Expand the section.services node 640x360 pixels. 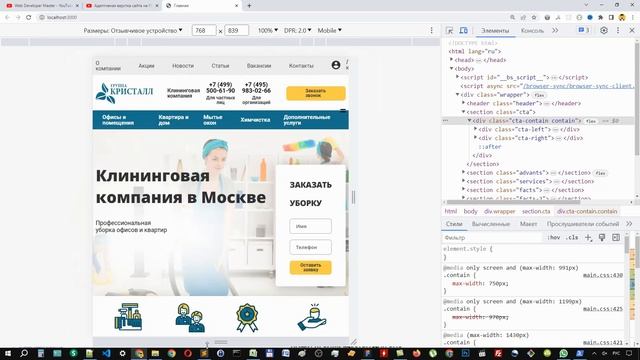pos(464,181)
